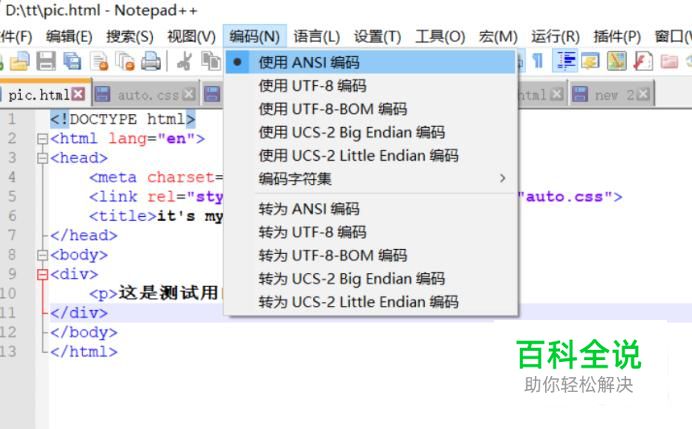
Task: Click line number 13 in margin
Action: (8, 352)
